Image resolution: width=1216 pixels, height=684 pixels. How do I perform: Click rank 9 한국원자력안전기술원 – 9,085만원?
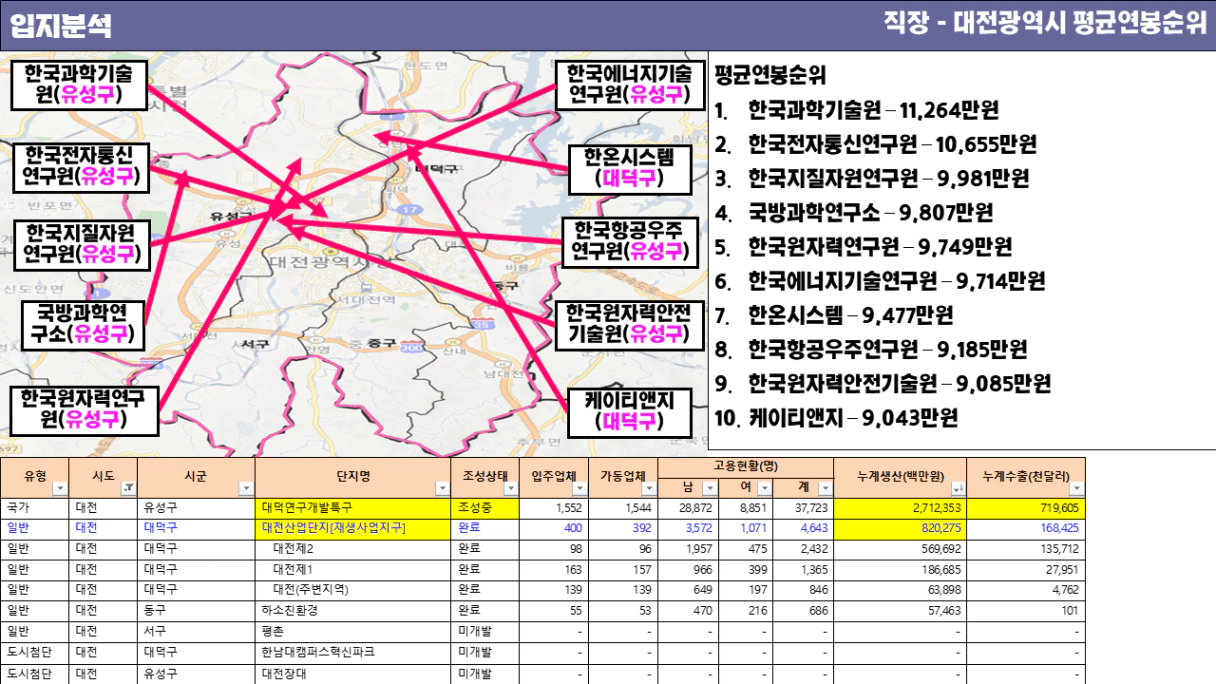click(x=883, y=384)
